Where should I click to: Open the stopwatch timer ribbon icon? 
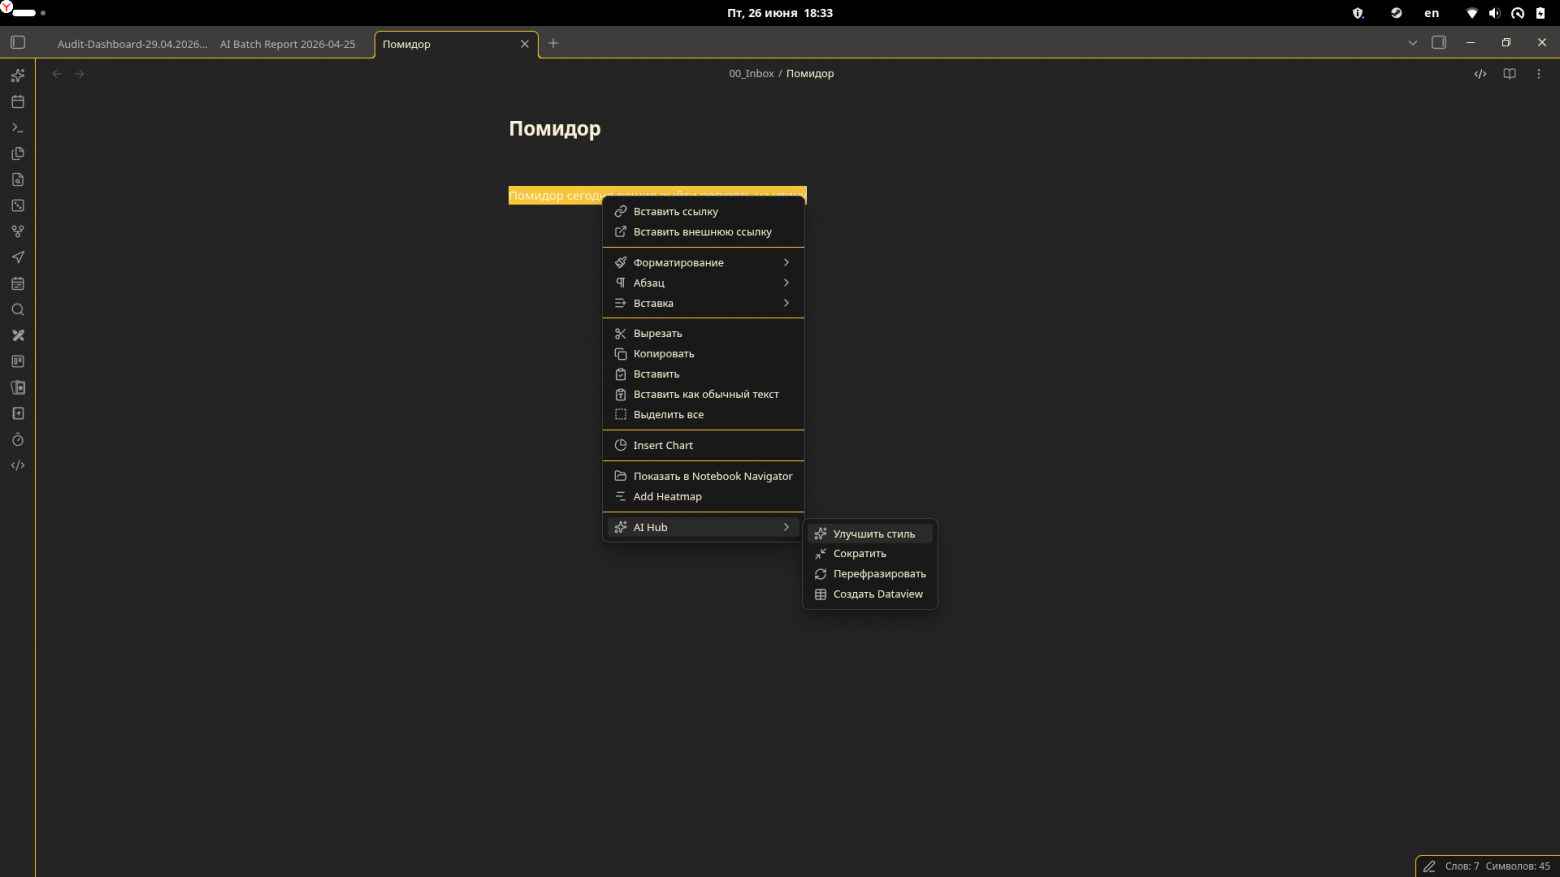tap(17, 440)
